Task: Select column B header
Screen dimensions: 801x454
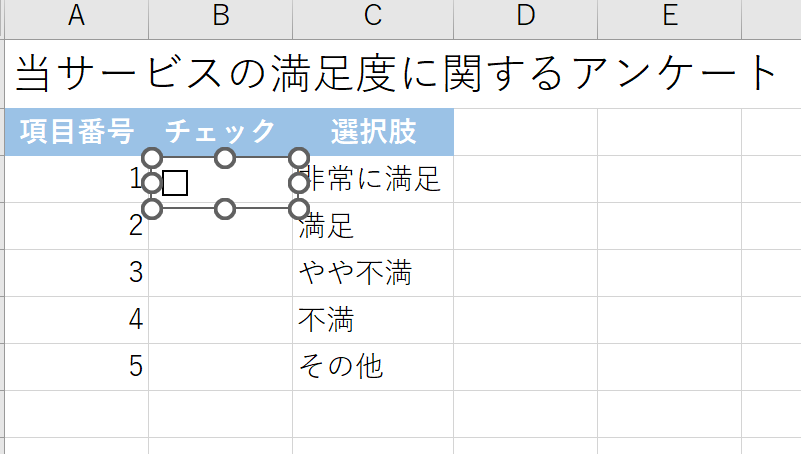Action: 221,14
